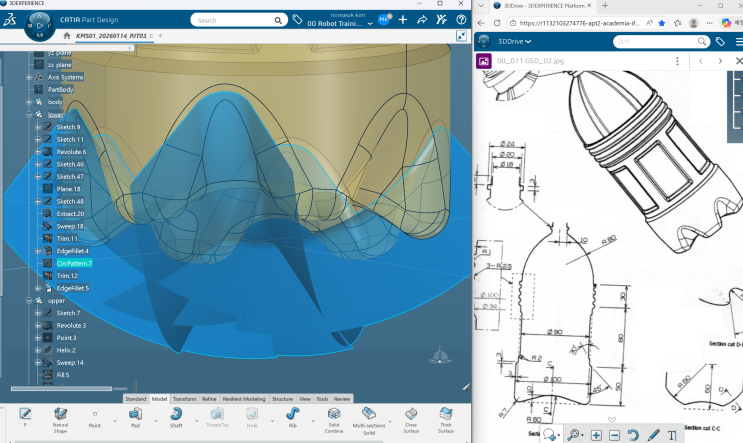Click the expand view icon in 3D viewport corner

click(x=461, y=36)
